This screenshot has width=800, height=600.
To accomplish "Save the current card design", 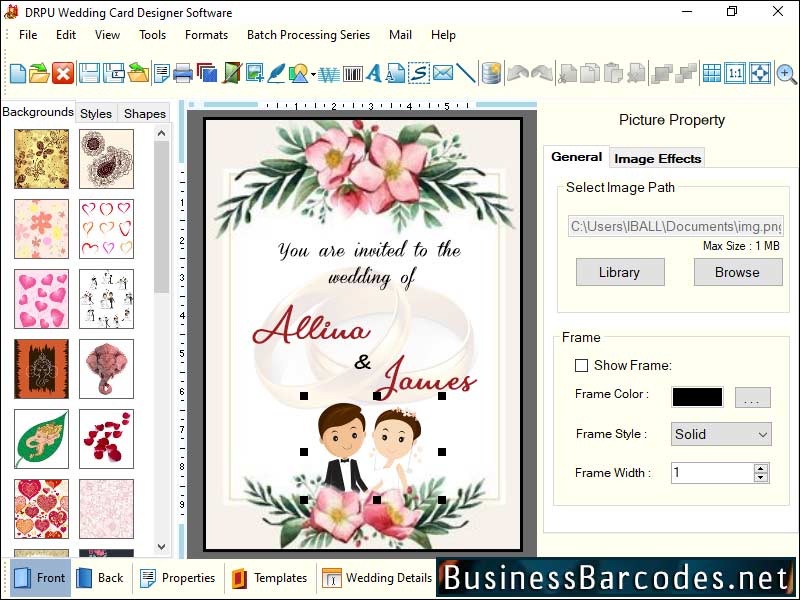I will (90, 73).
